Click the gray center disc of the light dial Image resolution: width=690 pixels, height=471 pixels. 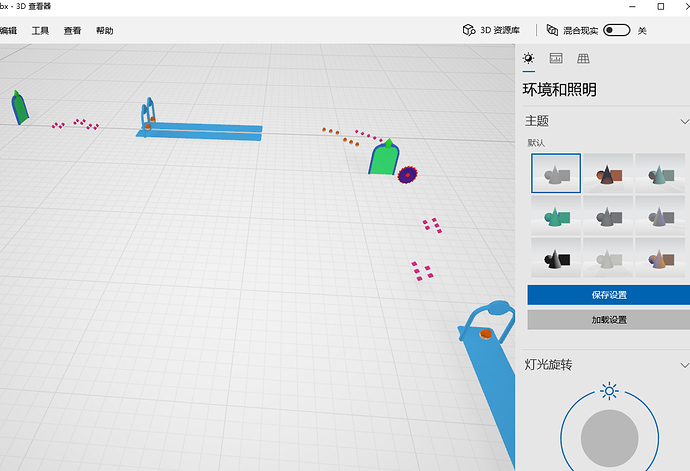(609, 438)
